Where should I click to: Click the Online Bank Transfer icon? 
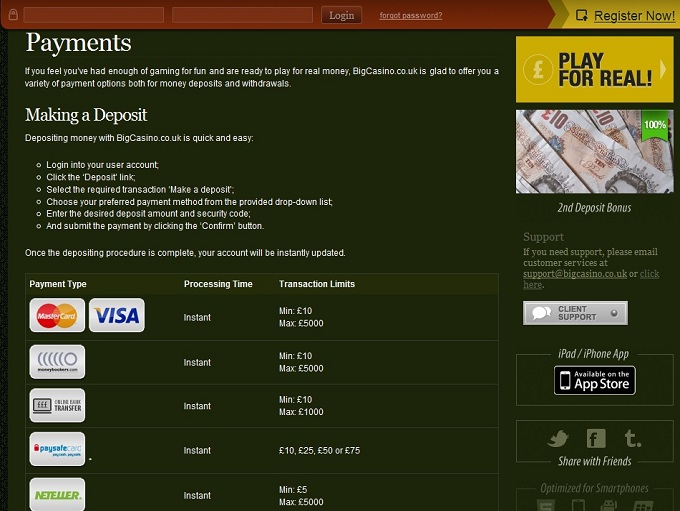pyautogui.click(x=57, y=406)
